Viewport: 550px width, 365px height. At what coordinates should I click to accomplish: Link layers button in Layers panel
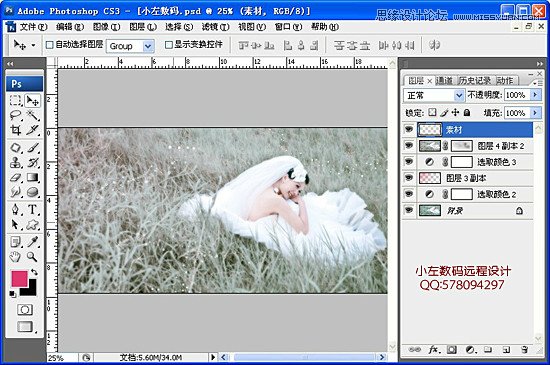click(x=415, y=350)
